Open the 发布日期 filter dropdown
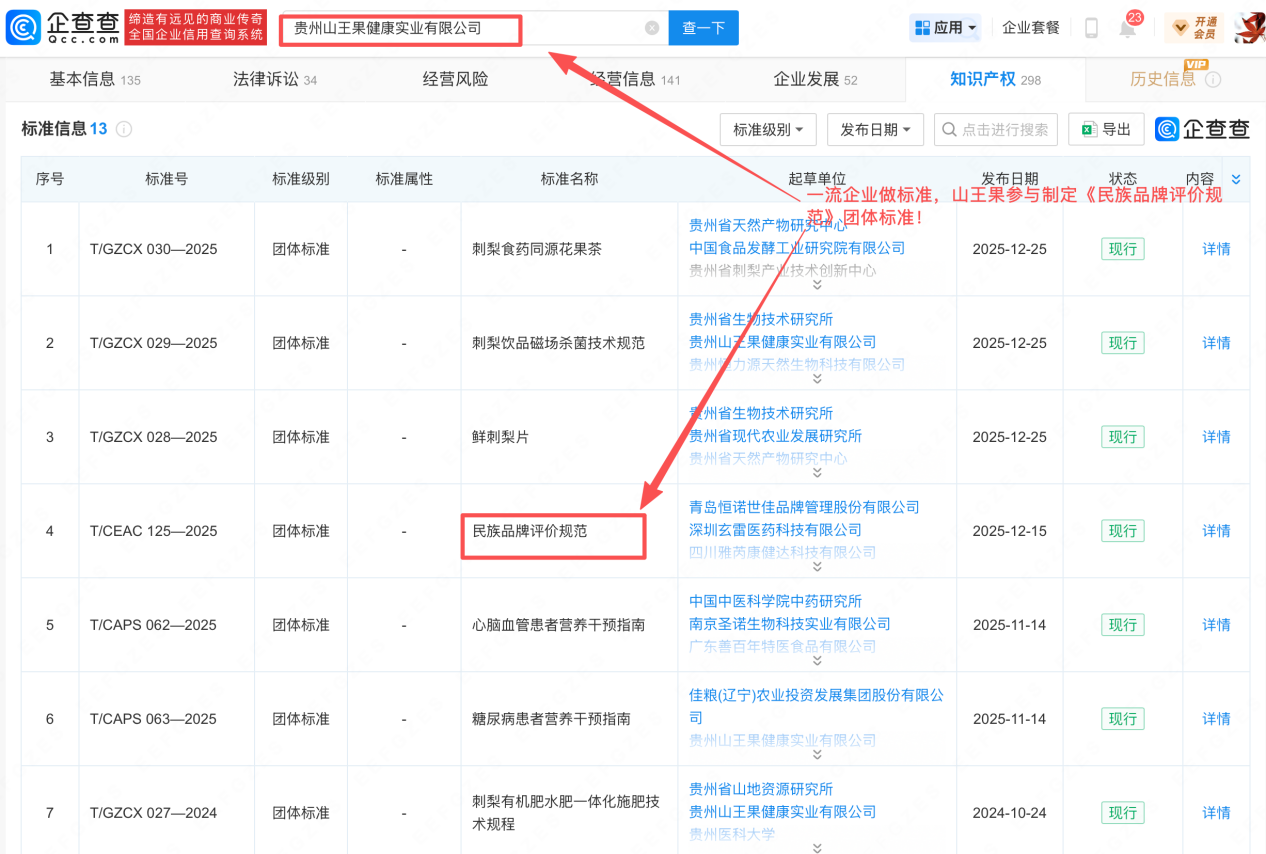 coord(875,129)
